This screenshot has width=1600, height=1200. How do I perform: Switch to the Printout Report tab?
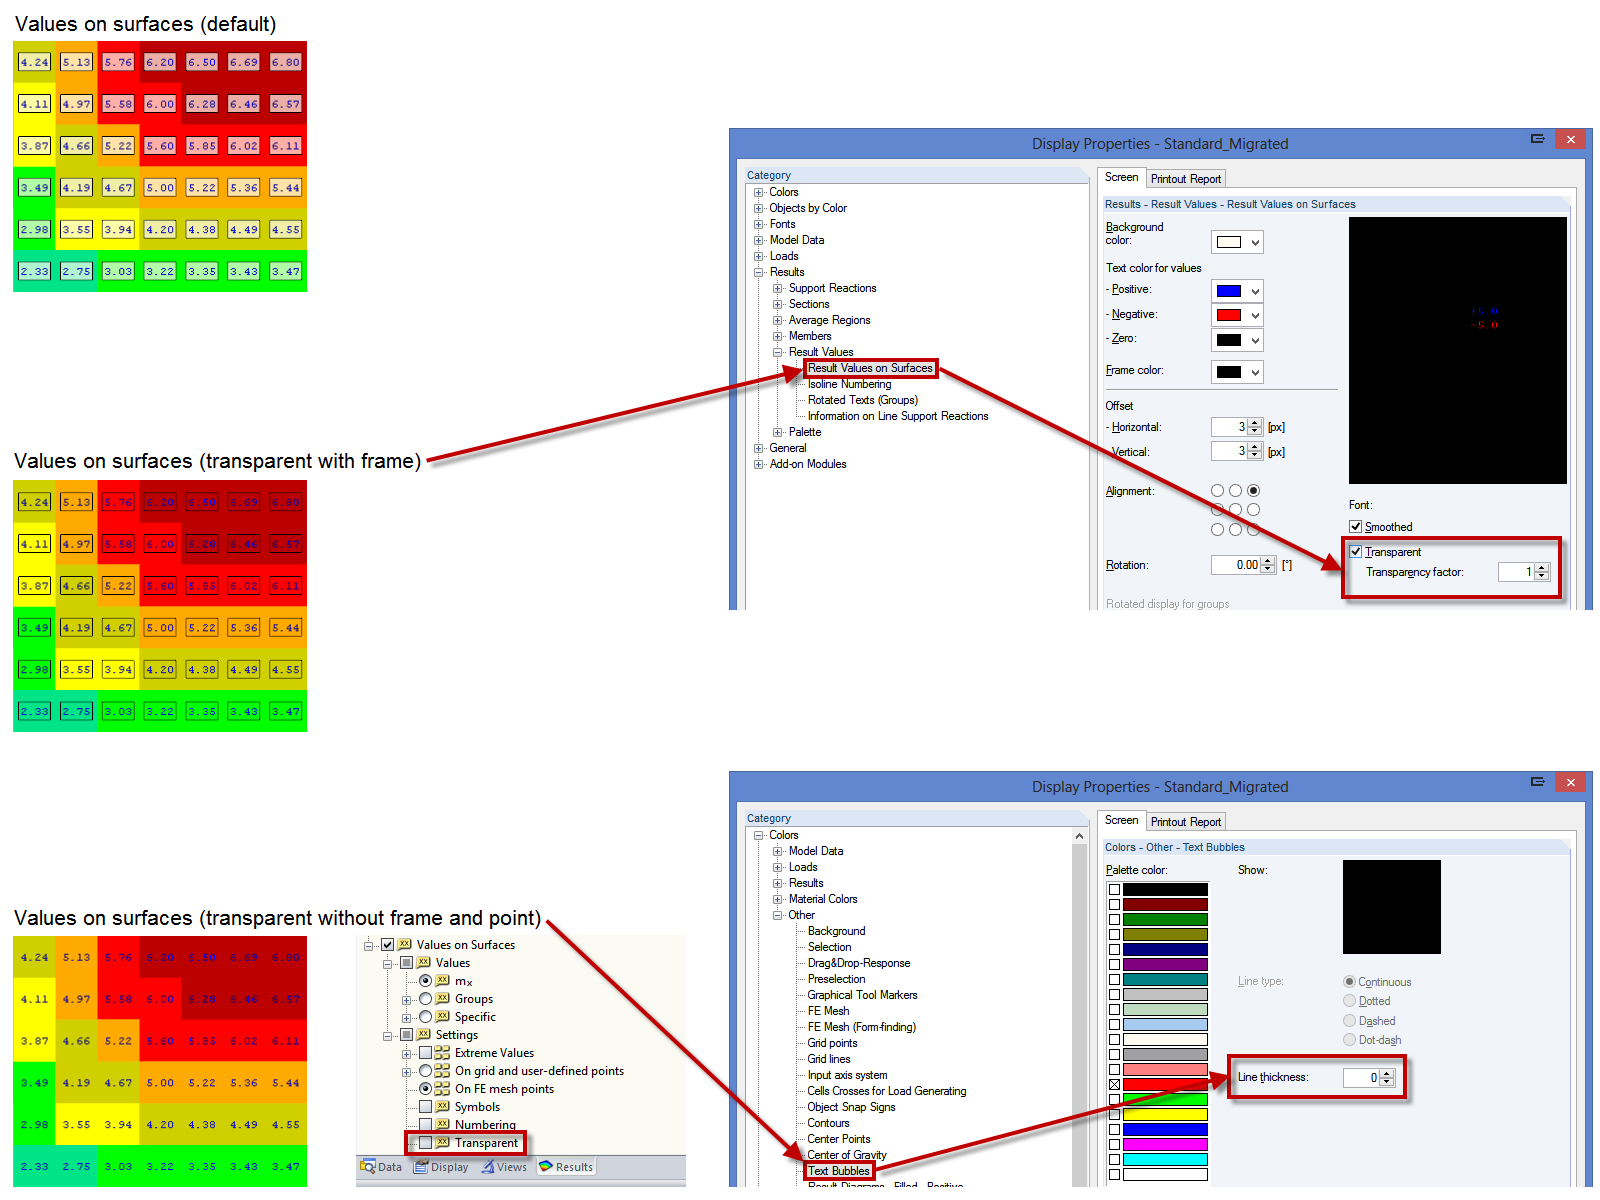(x=1185, y=178)
